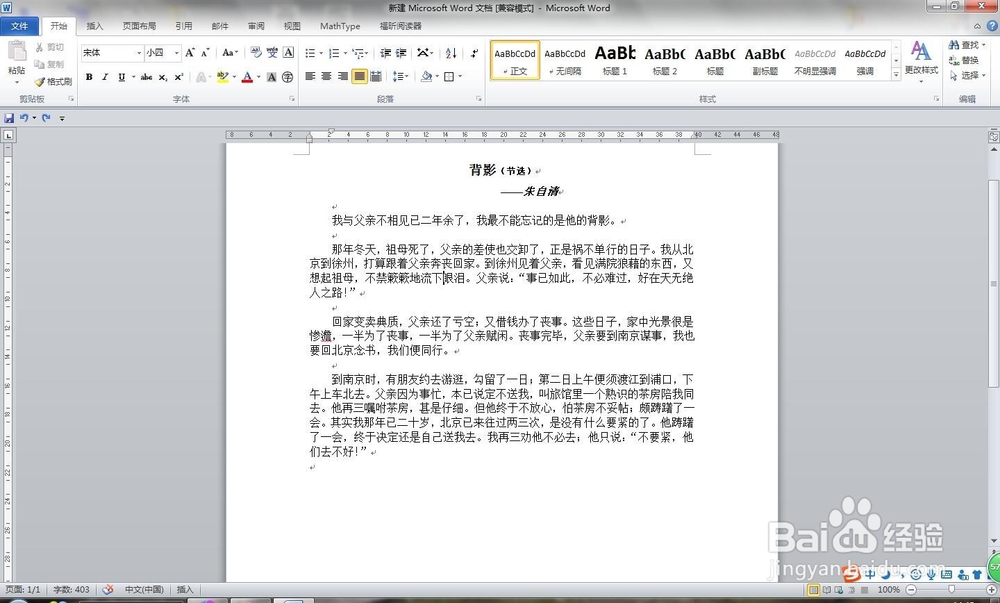The height and width of the screenshot is (603, 1000).
Task: Open the 文件 File tab
Action: 20,26
